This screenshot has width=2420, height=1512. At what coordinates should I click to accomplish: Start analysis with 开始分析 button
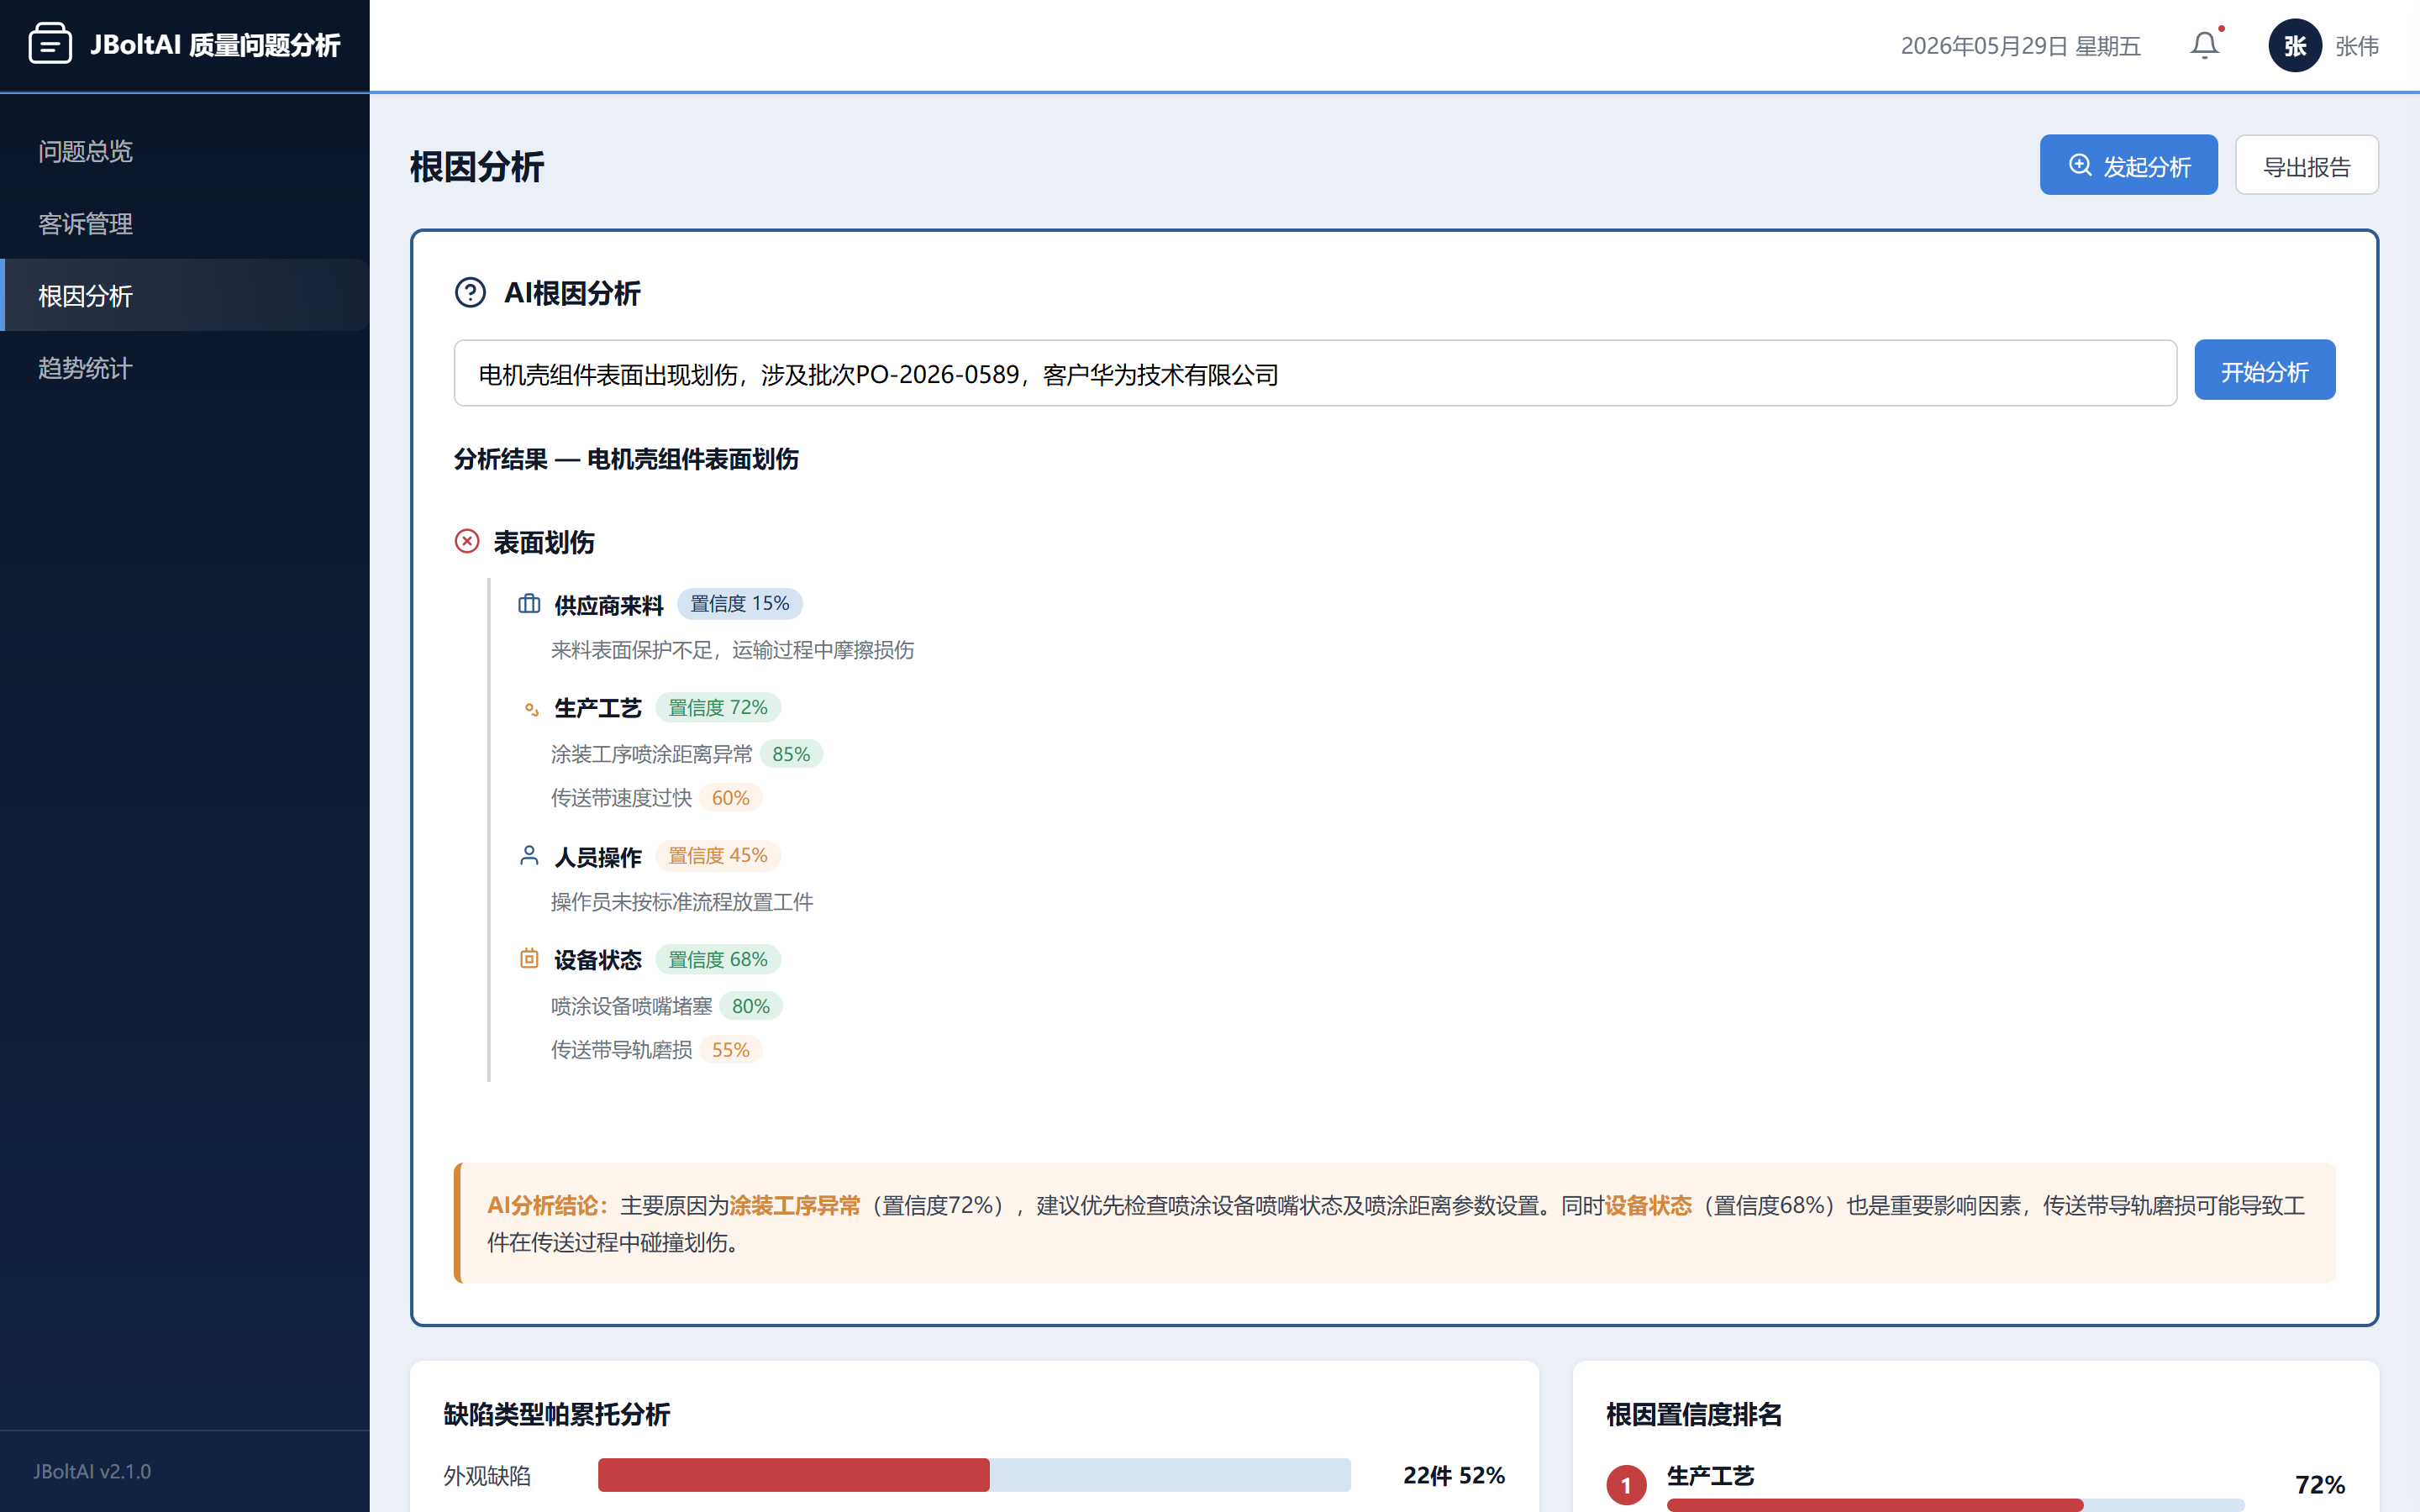click(2264, 370)
